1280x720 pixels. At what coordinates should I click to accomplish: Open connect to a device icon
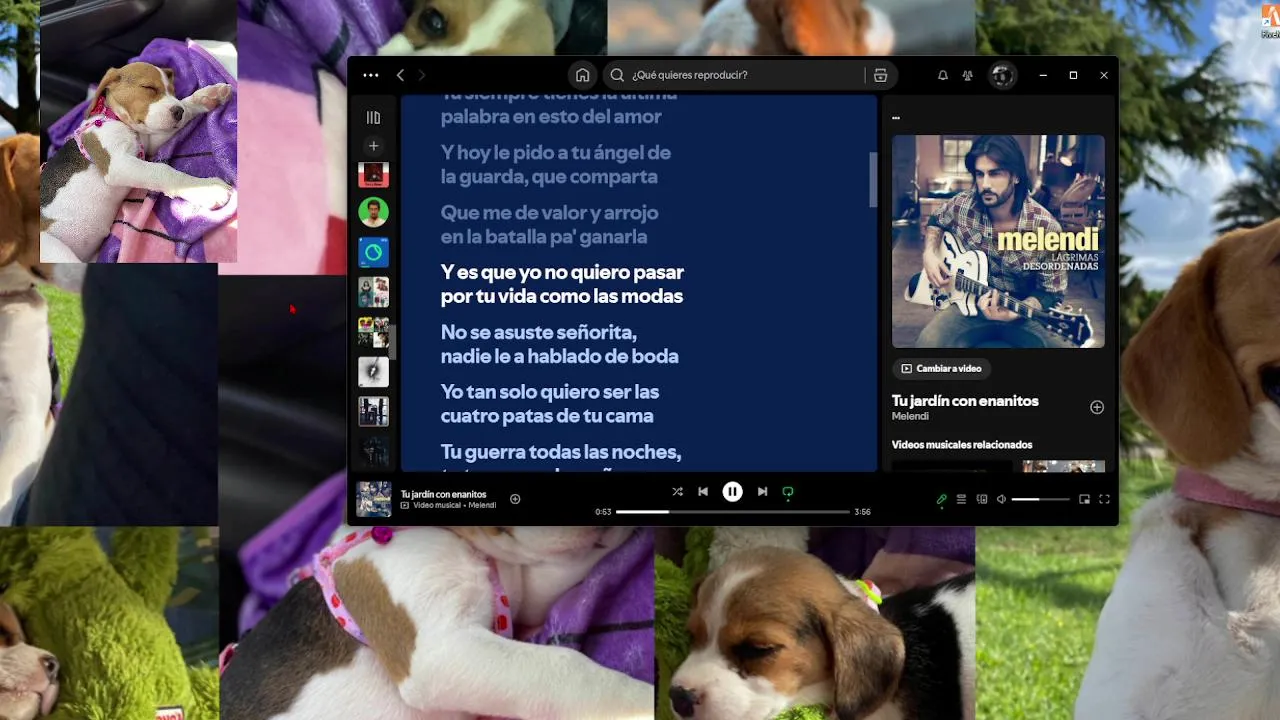(x=982, y=499)
